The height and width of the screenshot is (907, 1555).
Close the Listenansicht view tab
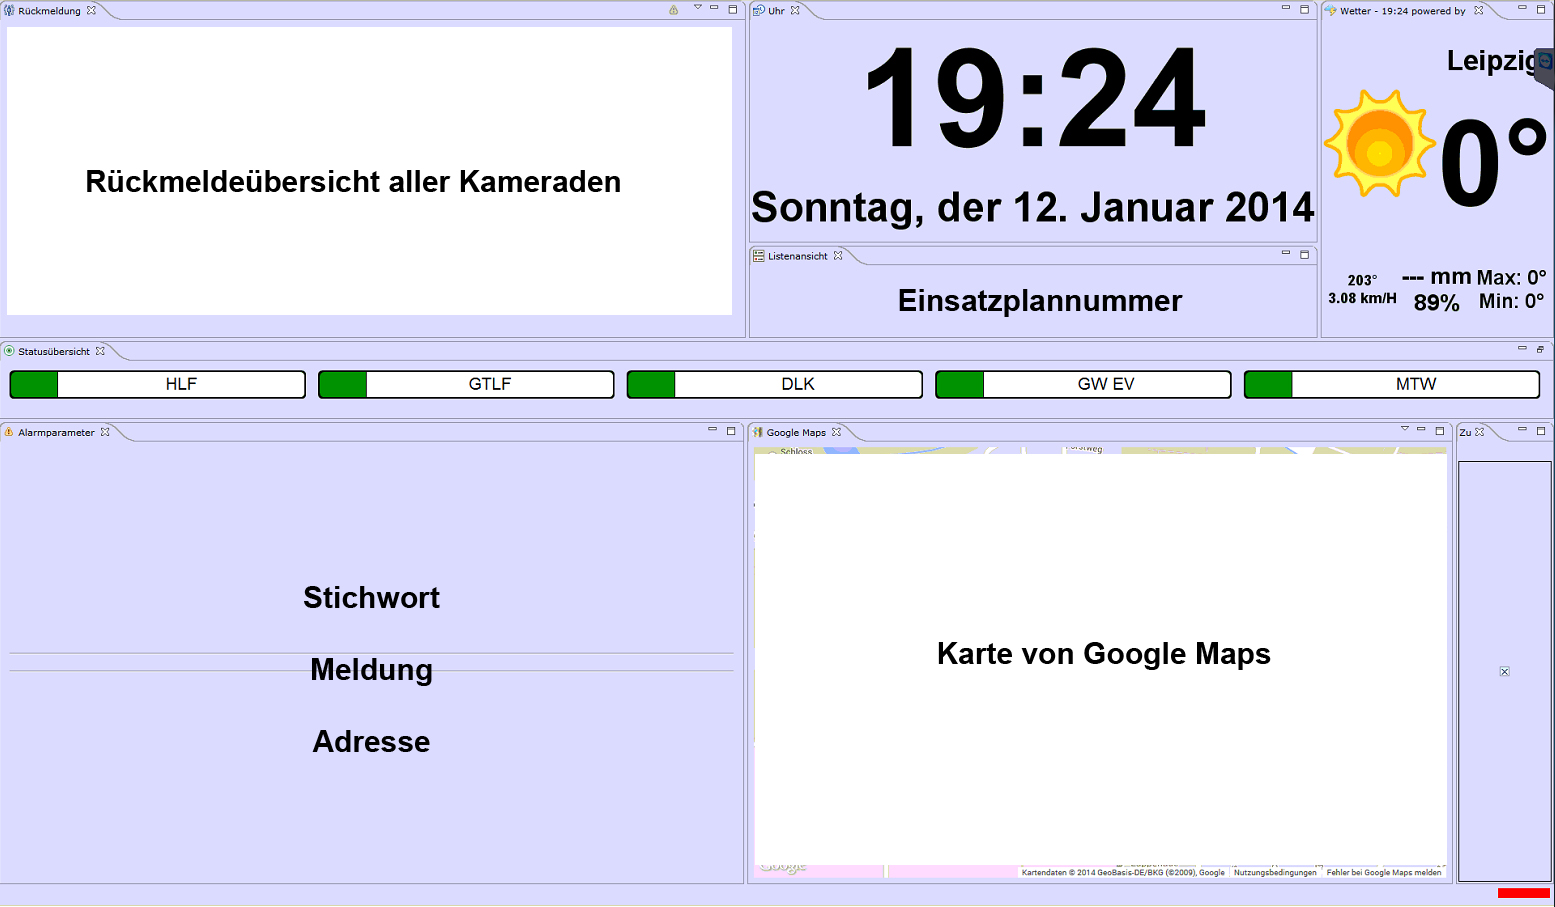pos(838,256)
